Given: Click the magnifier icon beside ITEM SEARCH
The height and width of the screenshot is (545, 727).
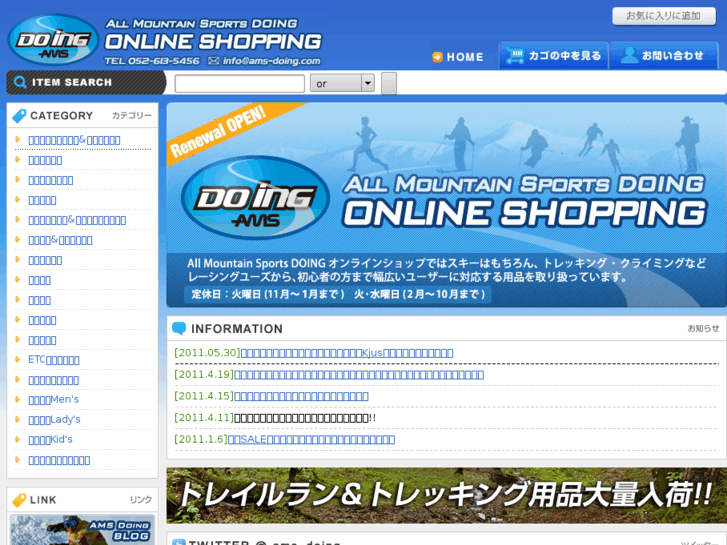Looking at the screenshot, I should (20, 82).
